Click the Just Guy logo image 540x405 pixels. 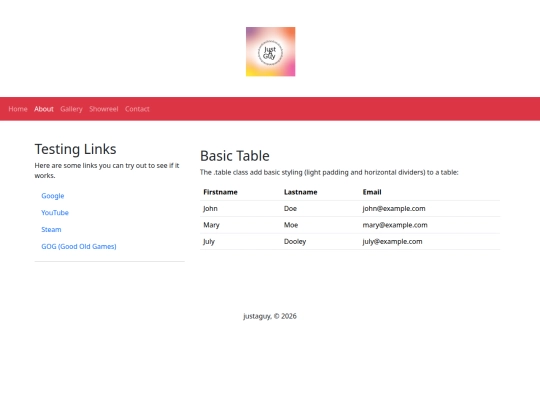[270, 52]
